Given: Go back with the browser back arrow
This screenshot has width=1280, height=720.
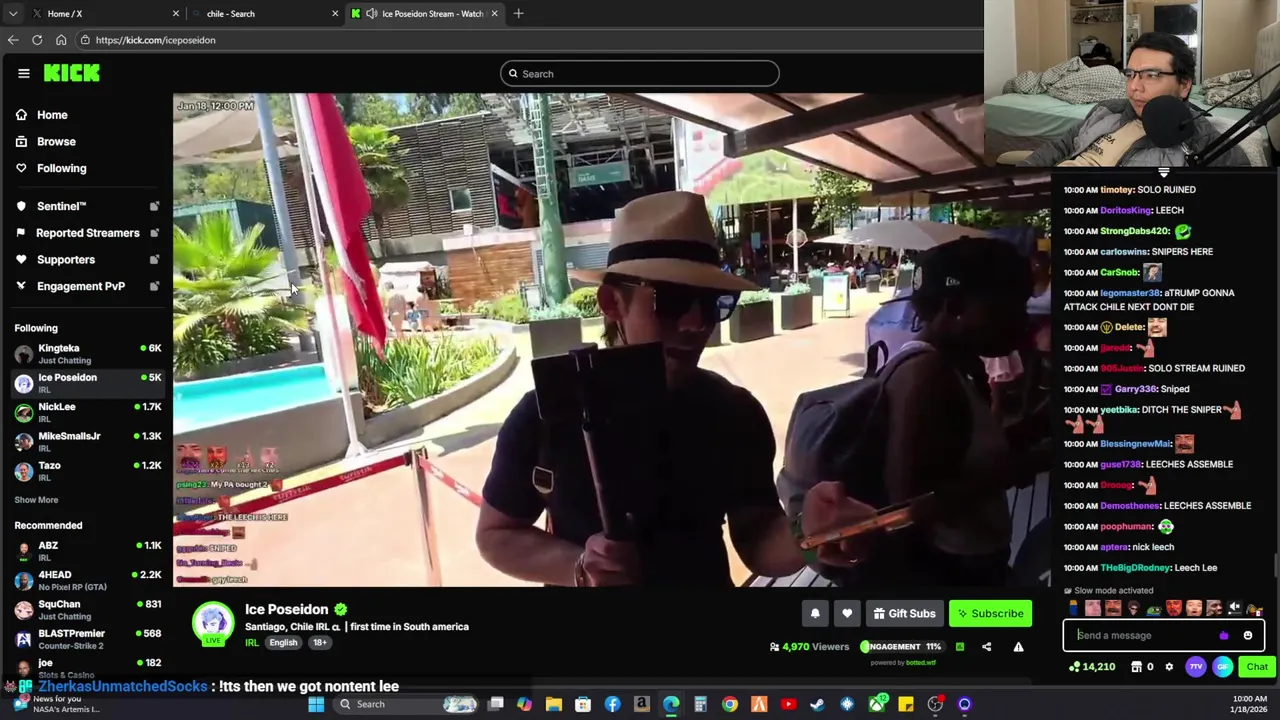Looking at the screenshot, I should (13, 40).
